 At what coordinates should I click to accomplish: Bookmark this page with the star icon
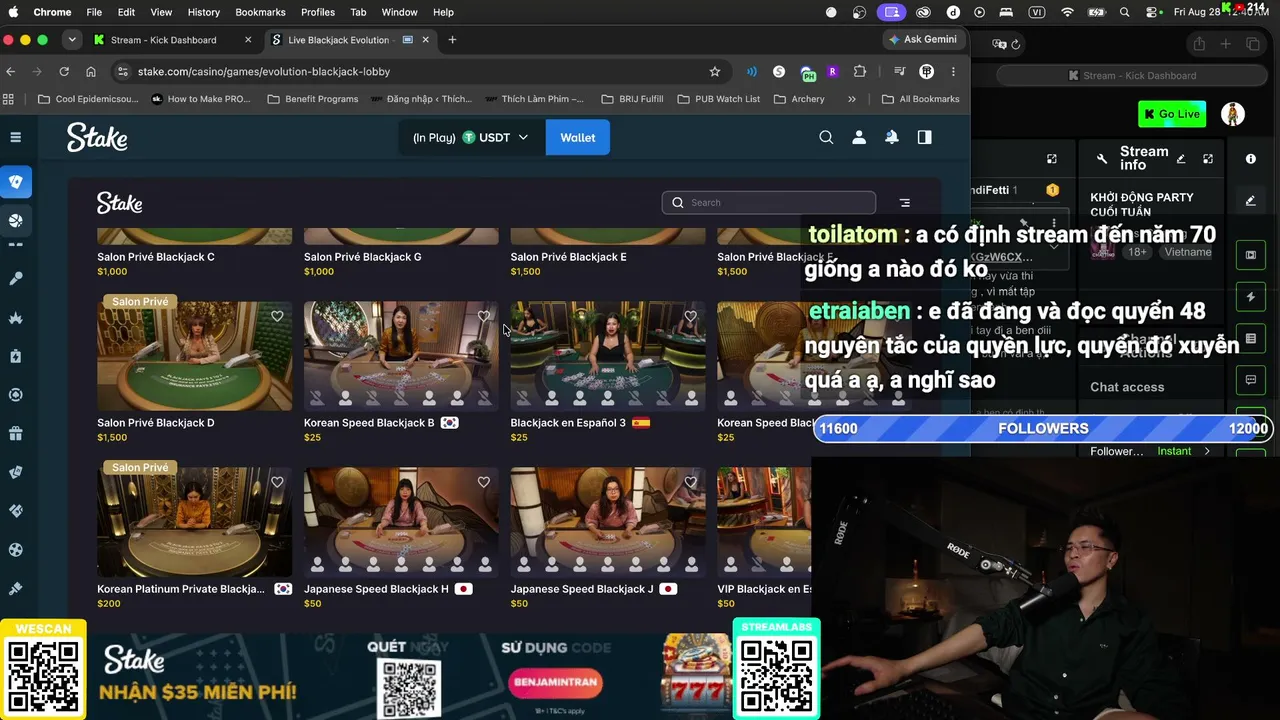tap(715, 72)
